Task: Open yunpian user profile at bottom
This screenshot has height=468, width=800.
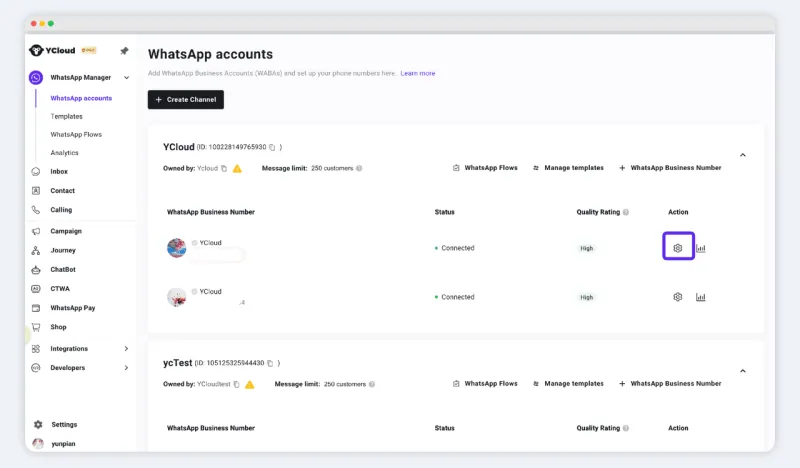Action: coord(54,444)
